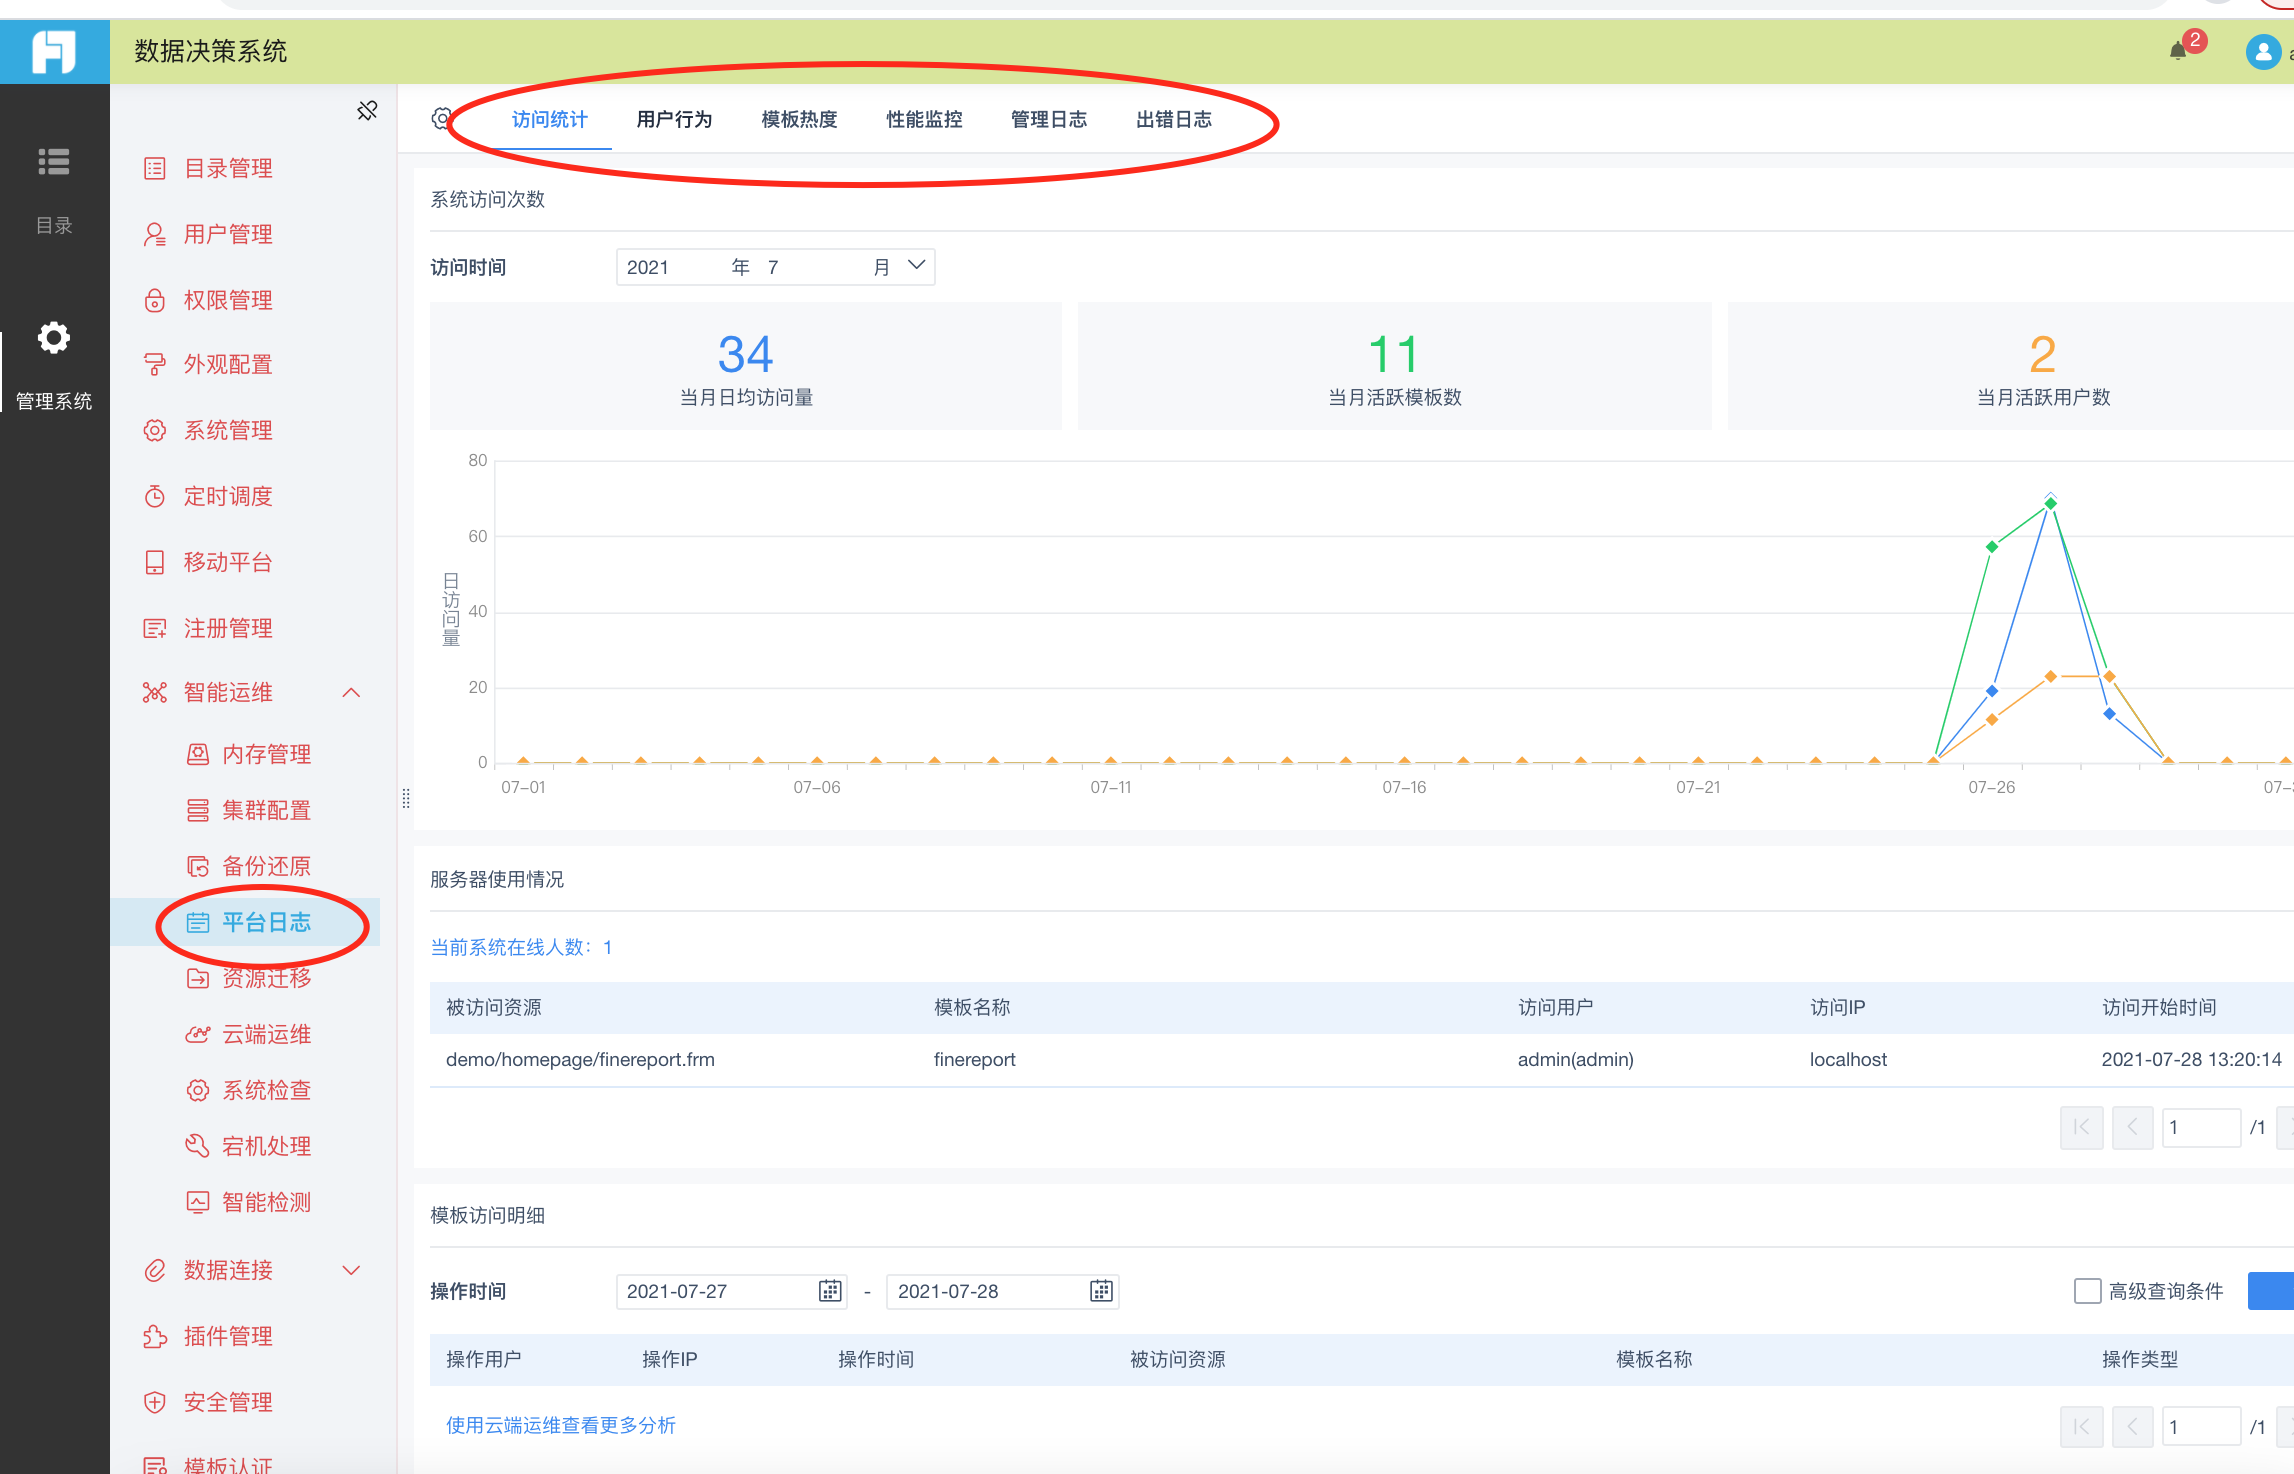Switch to the 模板热度 tab
Screen dimensions: 2294x1474
click(x=799, y=119)
